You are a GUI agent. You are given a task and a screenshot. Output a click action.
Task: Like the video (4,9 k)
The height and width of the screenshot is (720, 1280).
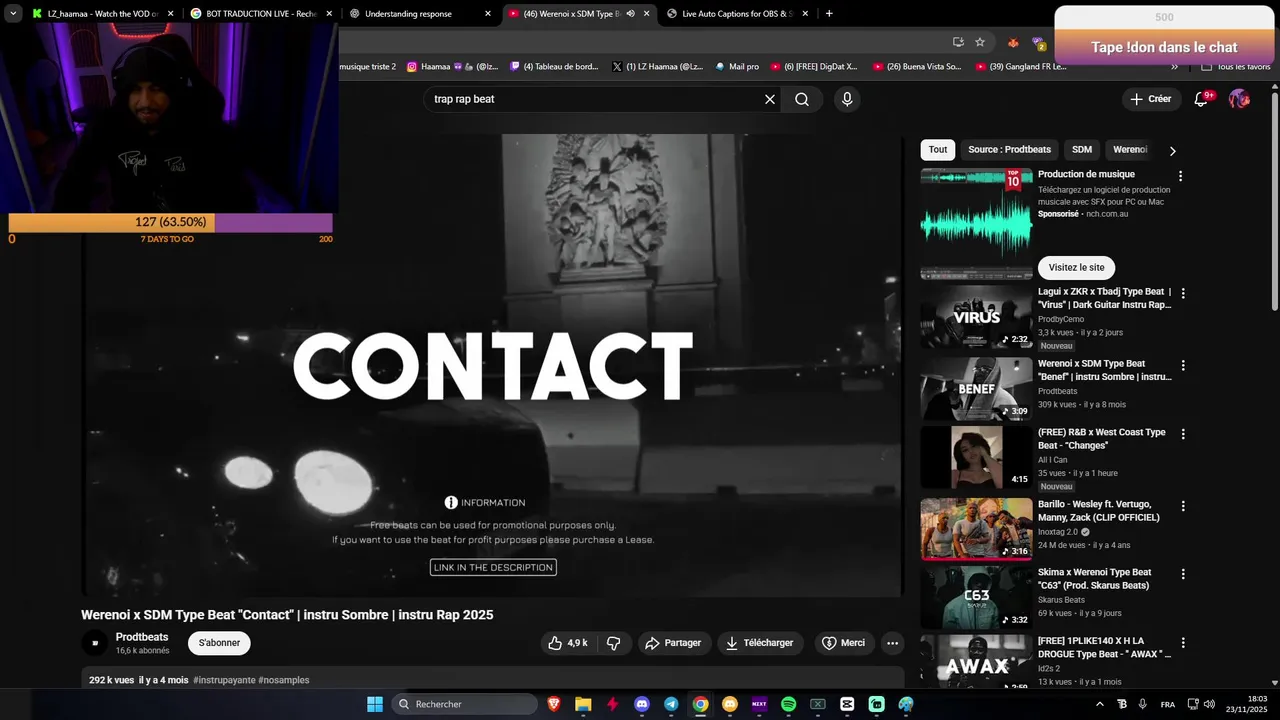pos(567,643)
